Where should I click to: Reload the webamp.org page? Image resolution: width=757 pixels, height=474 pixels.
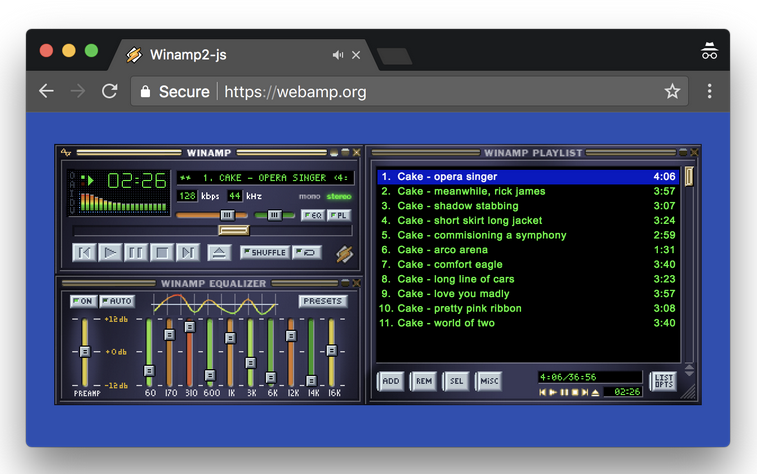[110, 91]
